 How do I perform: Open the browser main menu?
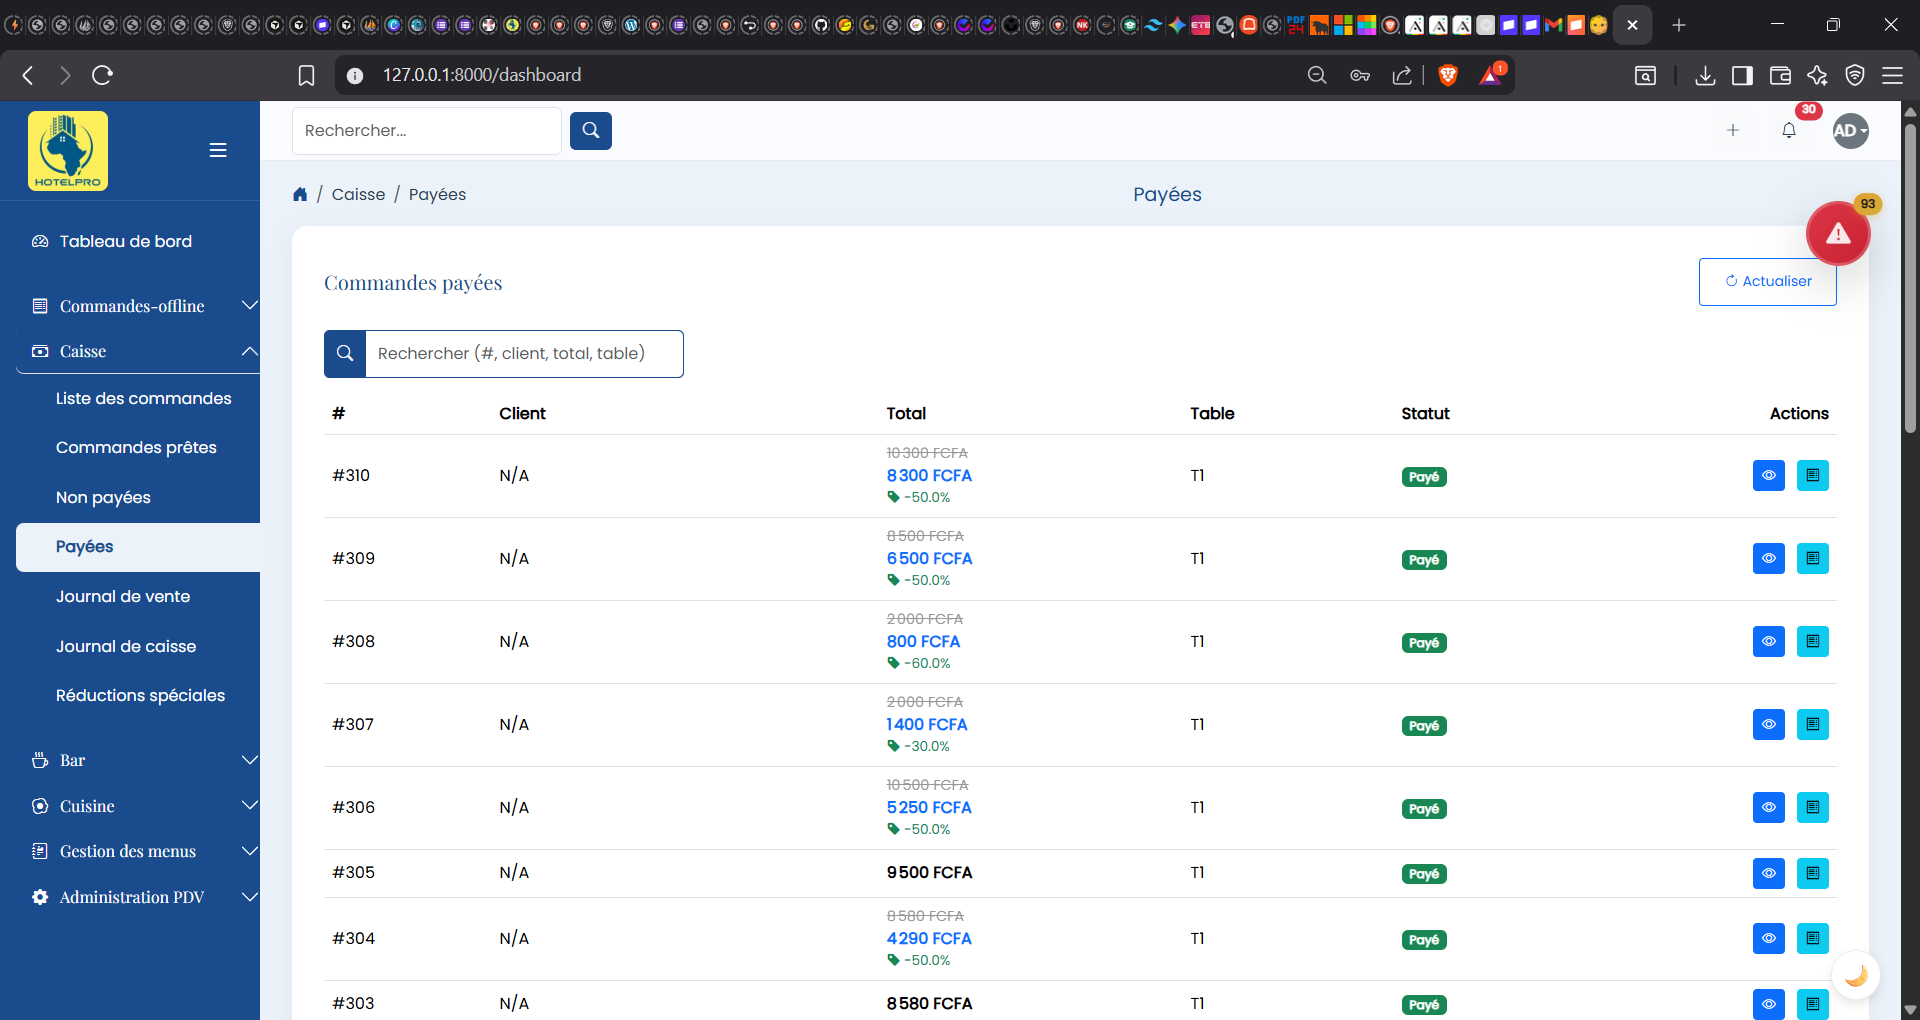[1892, 75]
